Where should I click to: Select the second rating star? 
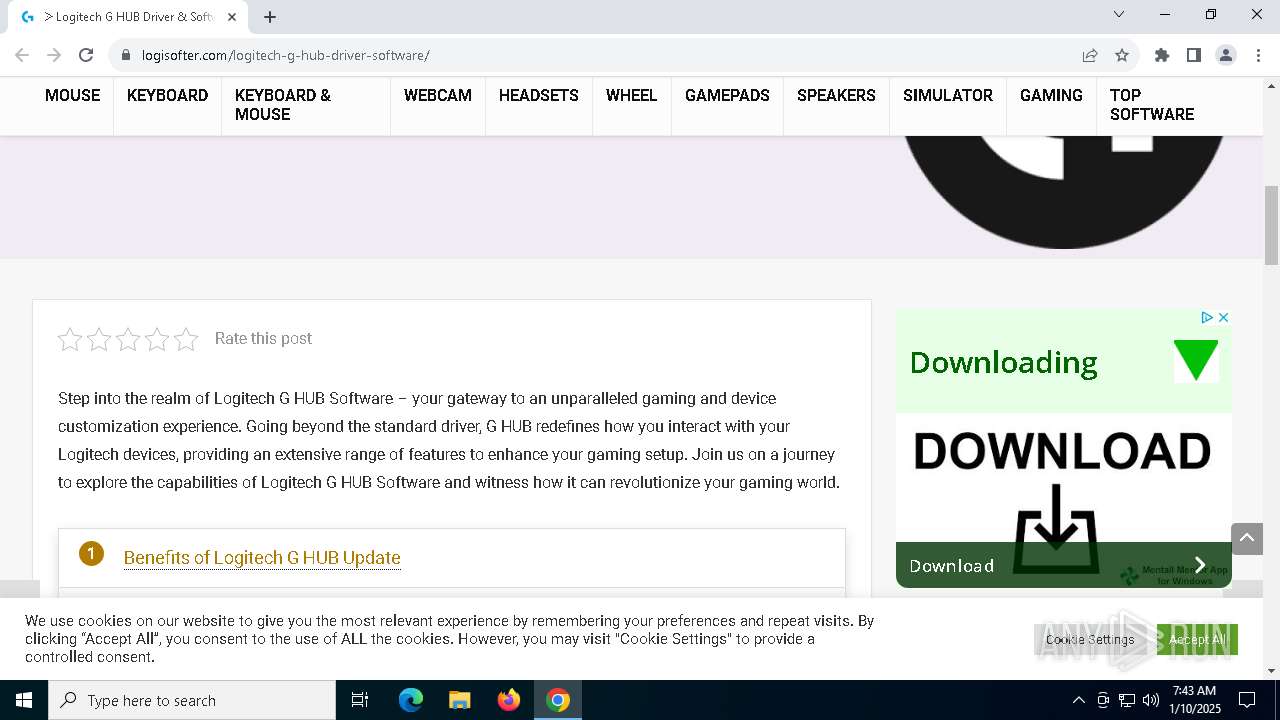99,339
